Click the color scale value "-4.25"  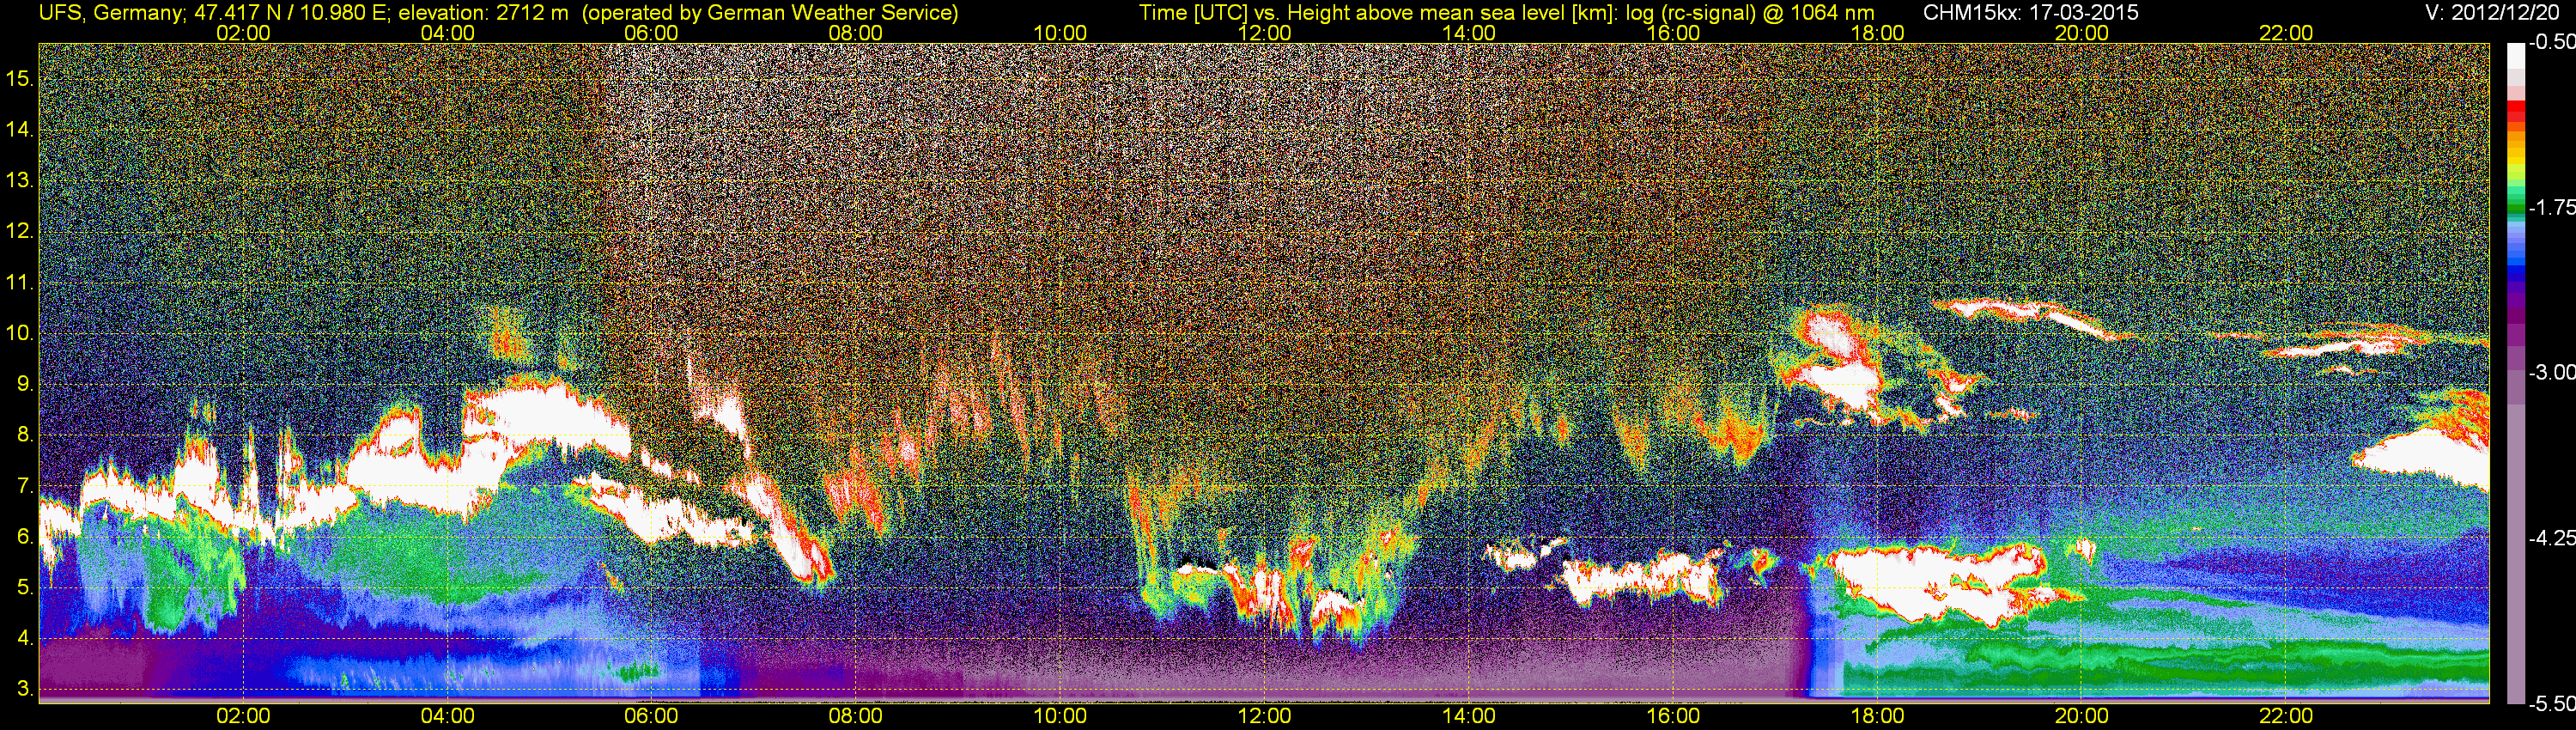pos(2551,538)
